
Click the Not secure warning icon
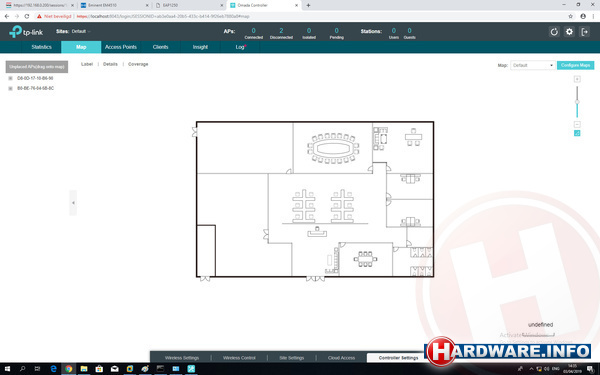pyautogui.click(x=39, y=16)
